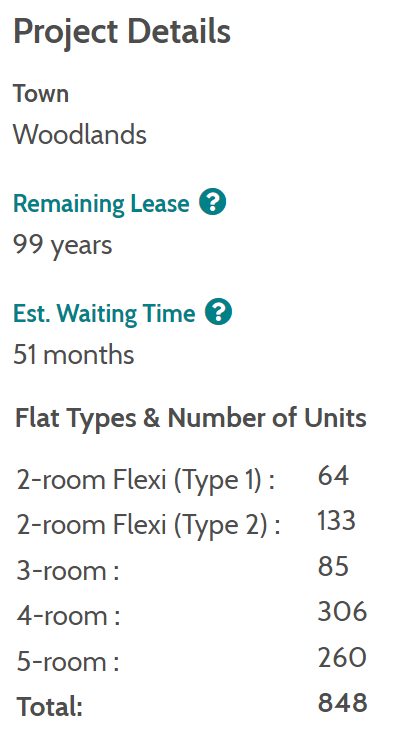Viewport: 394px width, 744px height.
Task: Open the Est. Waiting Time help icon
Action: [218, 312]
